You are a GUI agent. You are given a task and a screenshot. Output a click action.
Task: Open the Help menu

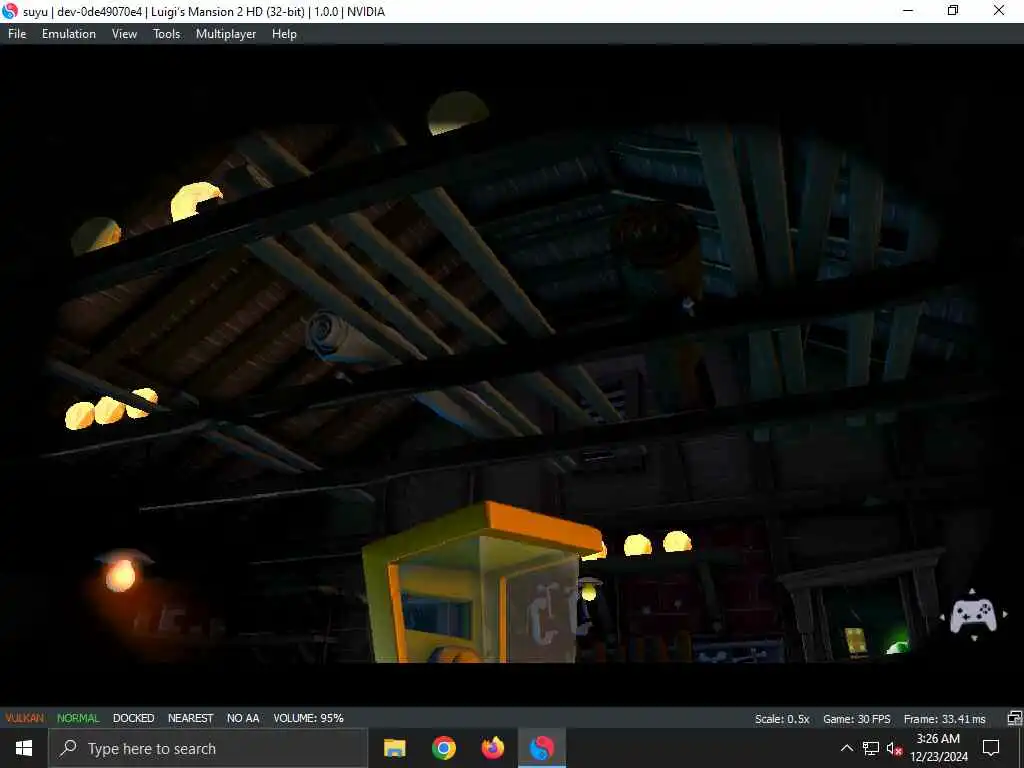point(284,34)
